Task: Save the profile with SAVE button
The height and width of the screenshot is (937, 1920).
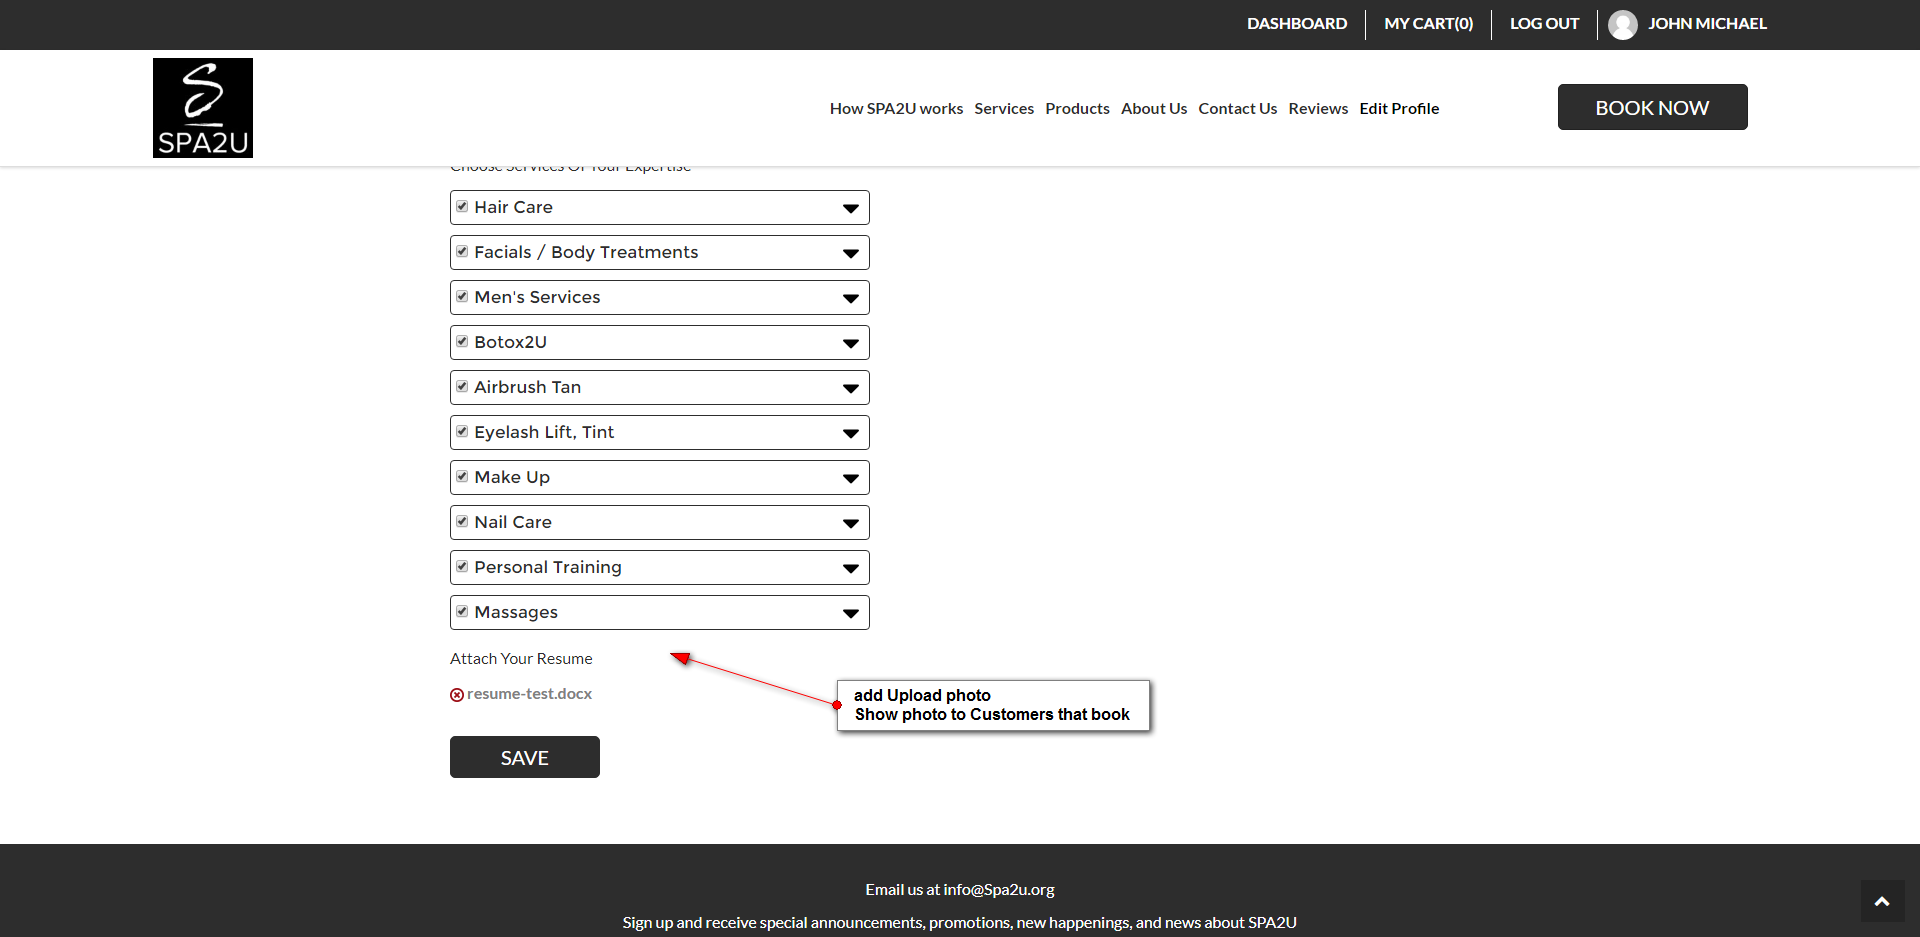Action: coord(525,757)
